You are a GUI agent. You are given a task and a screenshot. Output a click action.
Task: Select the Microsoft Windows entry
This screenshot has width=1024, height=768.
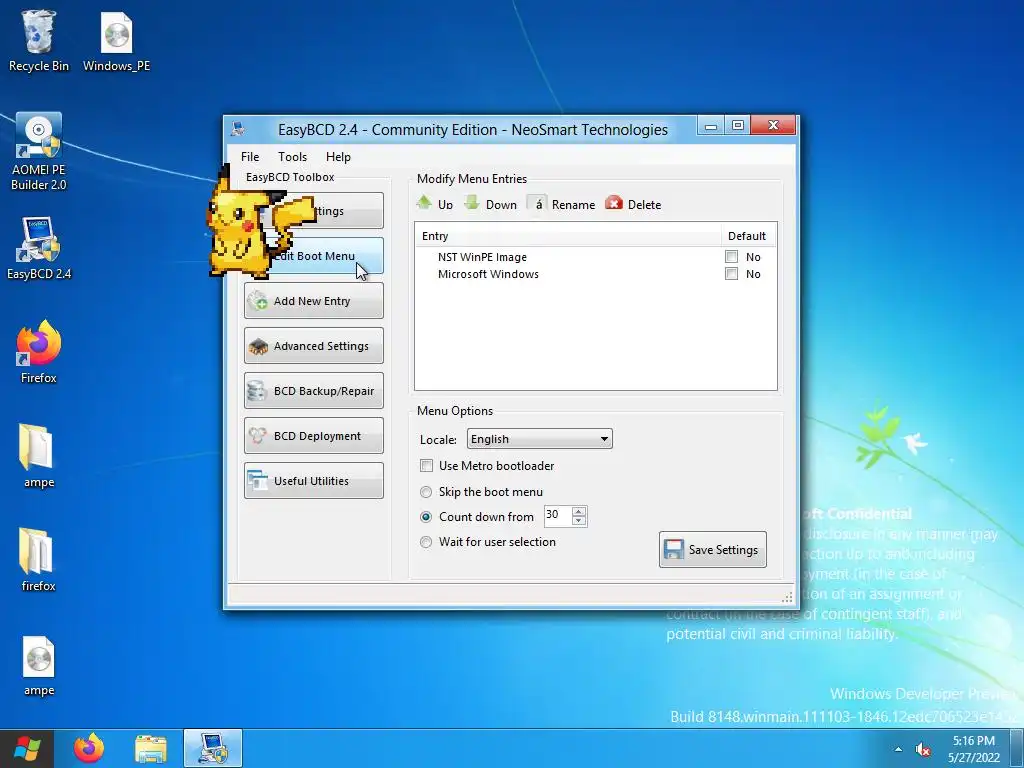(488, 274)
